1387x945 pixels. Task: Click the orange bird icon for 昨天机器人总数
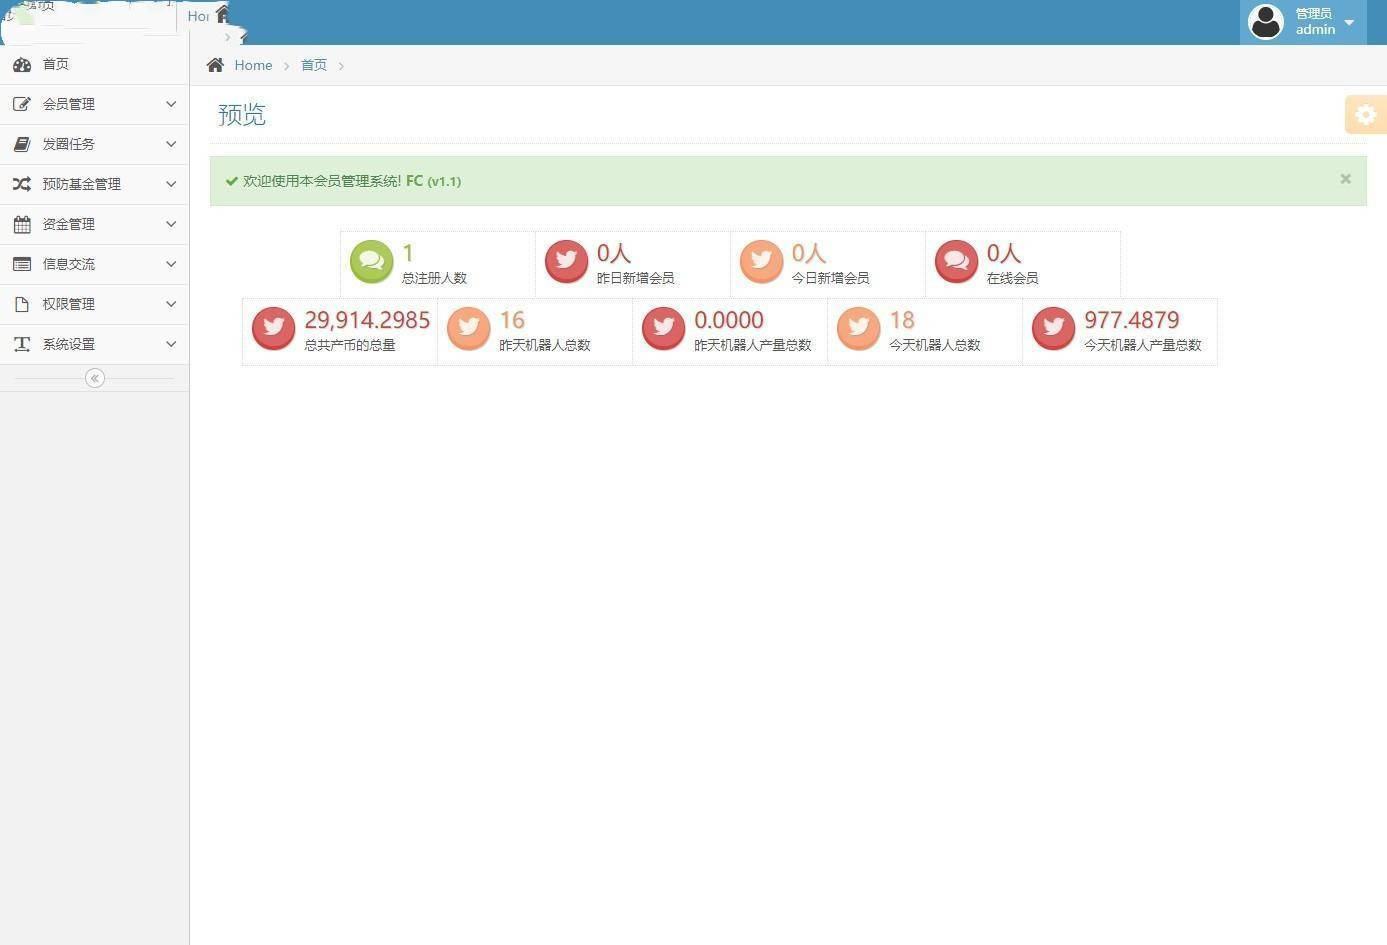click(x=468, y=329)
